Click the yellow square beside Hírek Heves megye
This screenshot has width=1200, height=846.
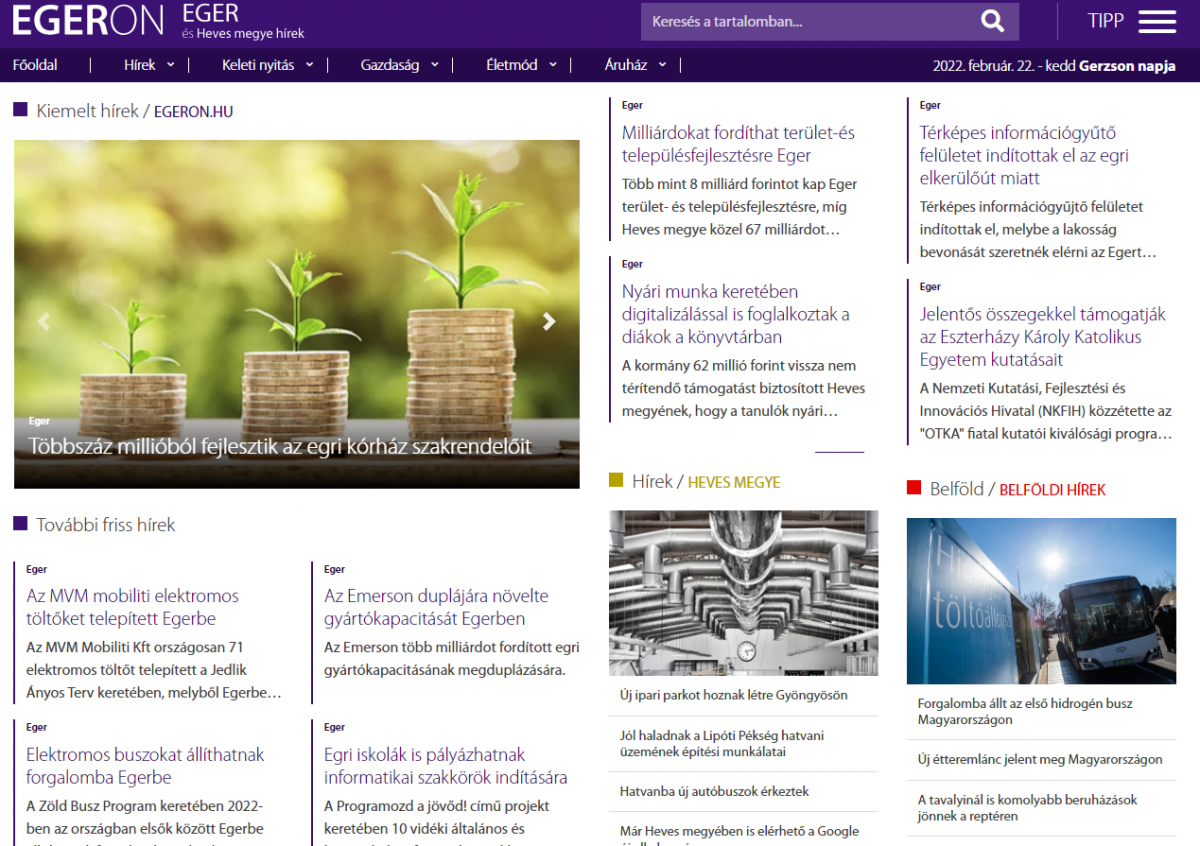615,480
